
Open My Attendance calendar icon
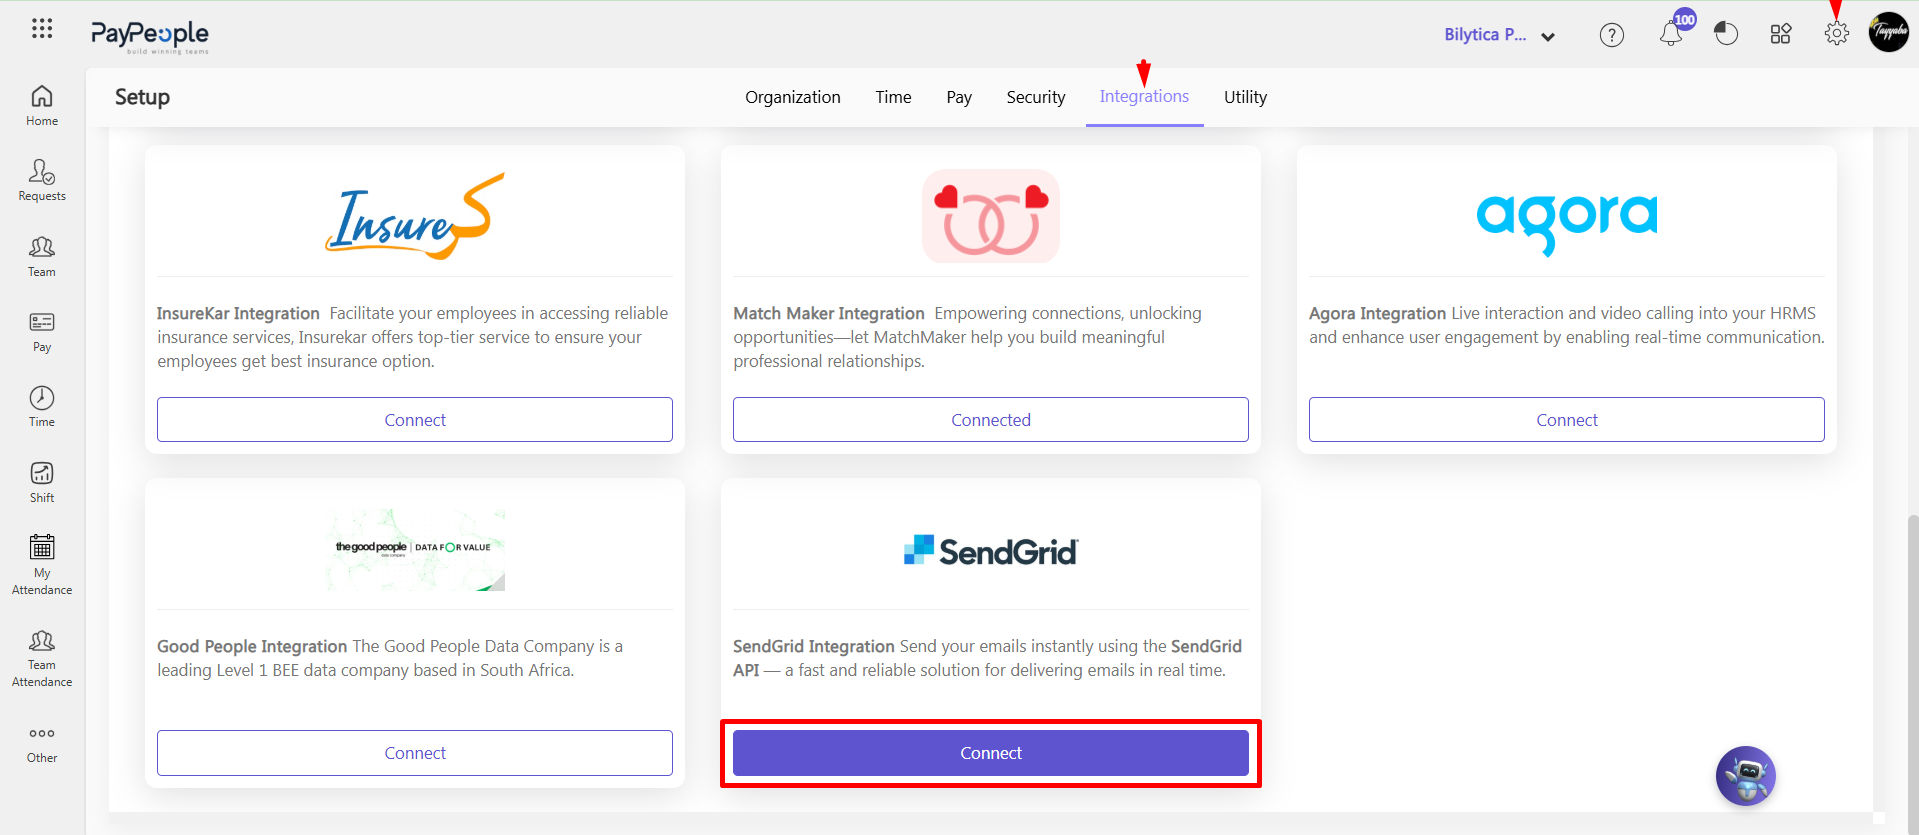pos(42,547)
